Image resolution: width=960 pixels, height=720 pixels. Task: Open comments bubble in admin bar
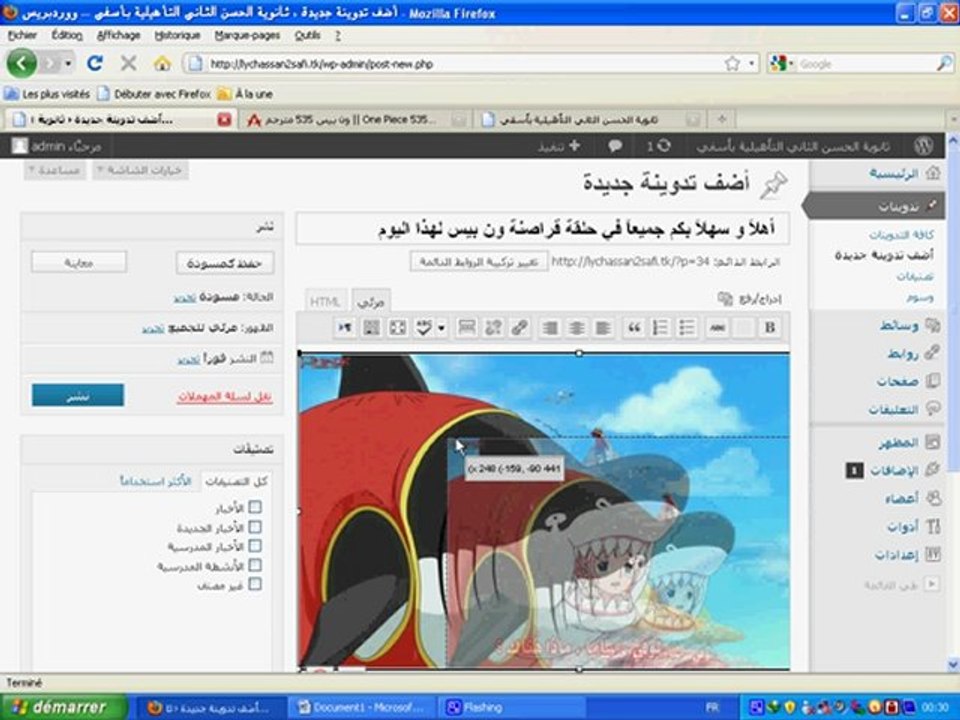[615, 146]
